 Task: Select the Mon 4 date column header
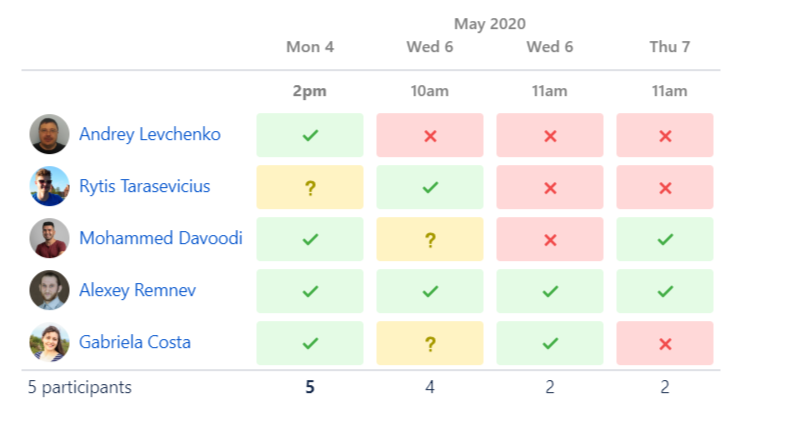310,47
